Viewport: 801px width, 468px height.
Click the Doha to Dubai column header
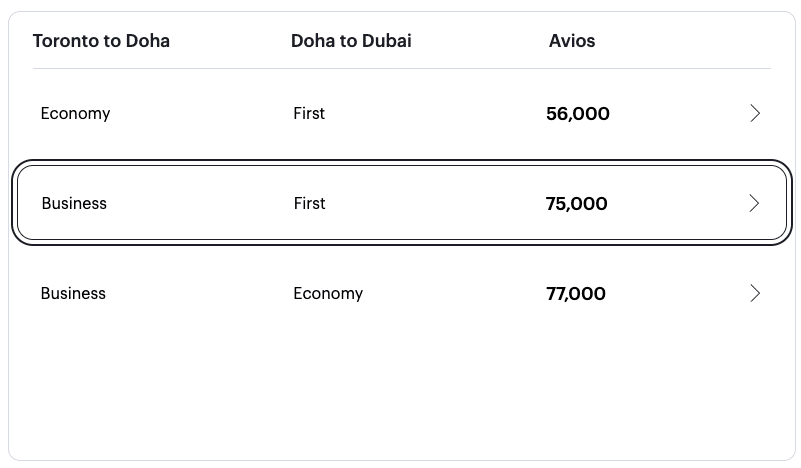pyautogui.click(x=351, y=41)
